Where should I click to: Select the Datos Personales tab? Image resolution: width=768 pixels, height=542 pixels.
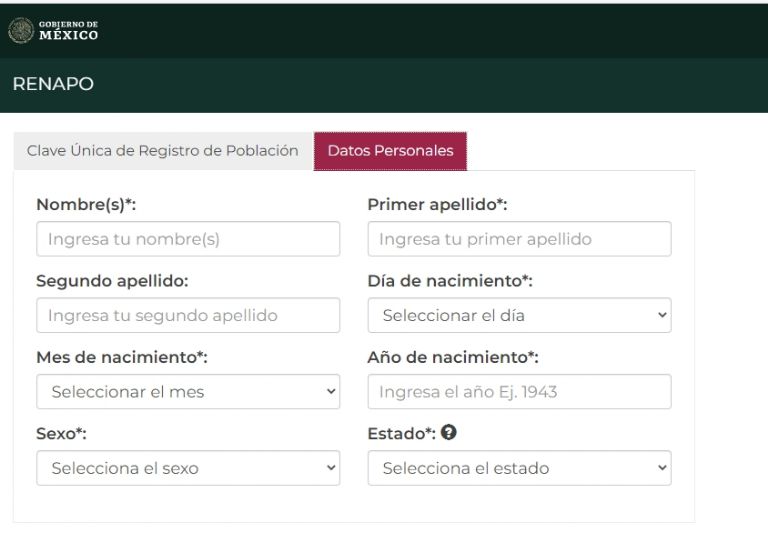(x=390, y=151)
